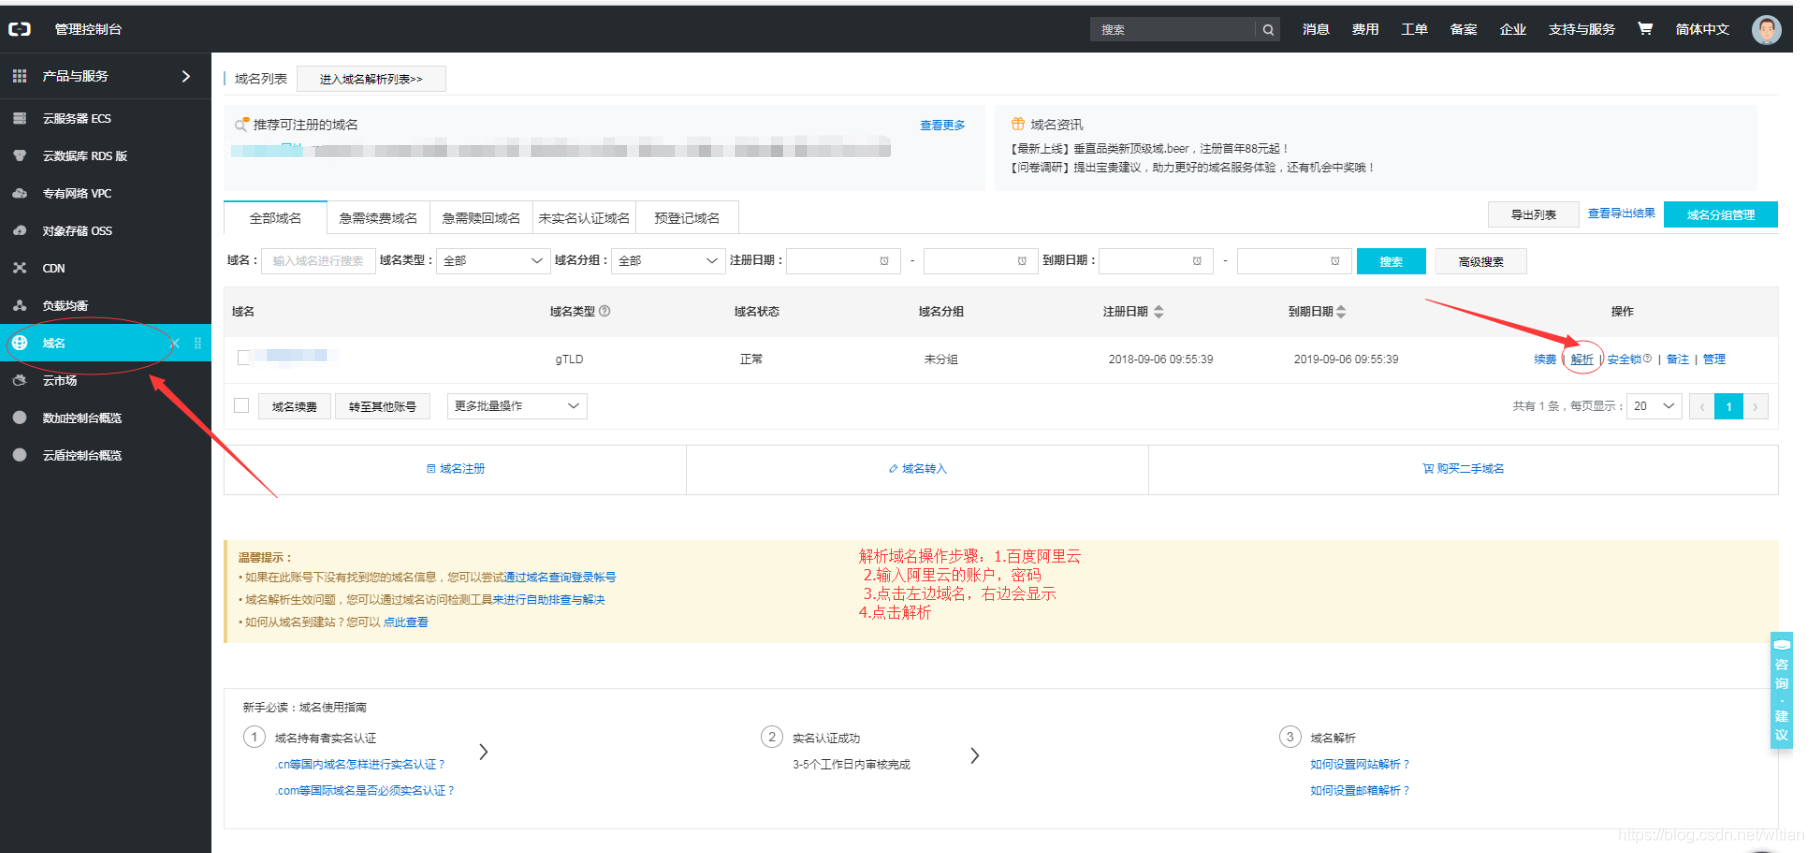The width and height of the screenshot is (1813, 853).
Task: Click the 备注 link in domain row
Action: coord(1677,359)
